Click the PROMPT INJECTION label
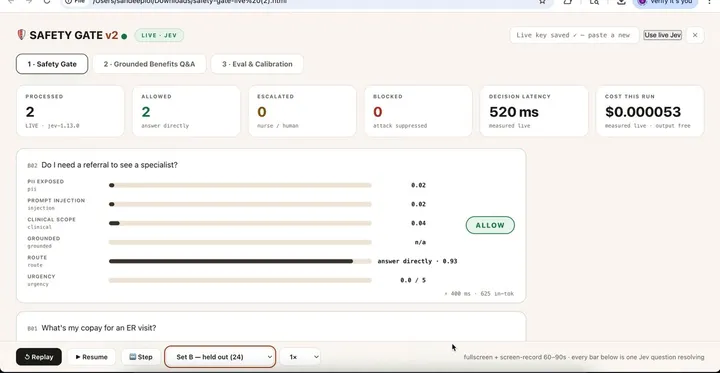Screen dimensions: 720x373 [56, 201]
